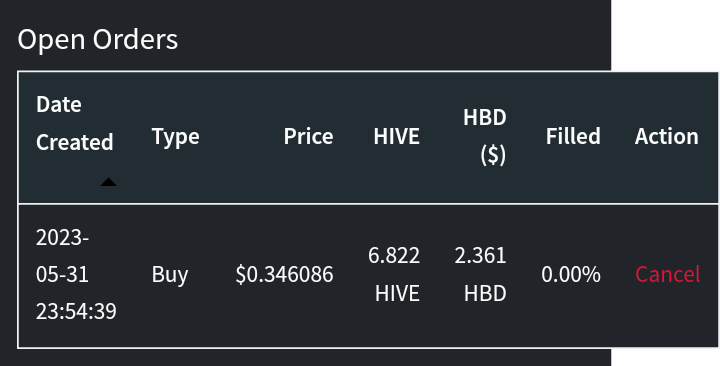The image size is (720, 366).
Task: Select the order date 2023-05-31 23:54:39
Action: pyautogui.click(x=76, y=275)
